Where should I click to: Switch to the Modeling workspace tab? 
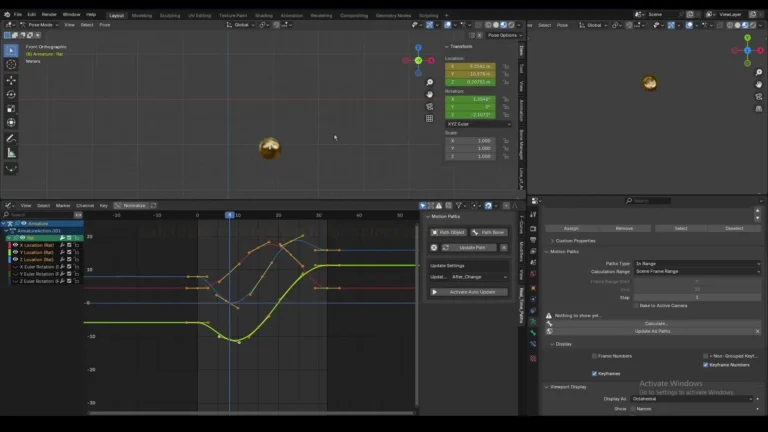point(142,16)
